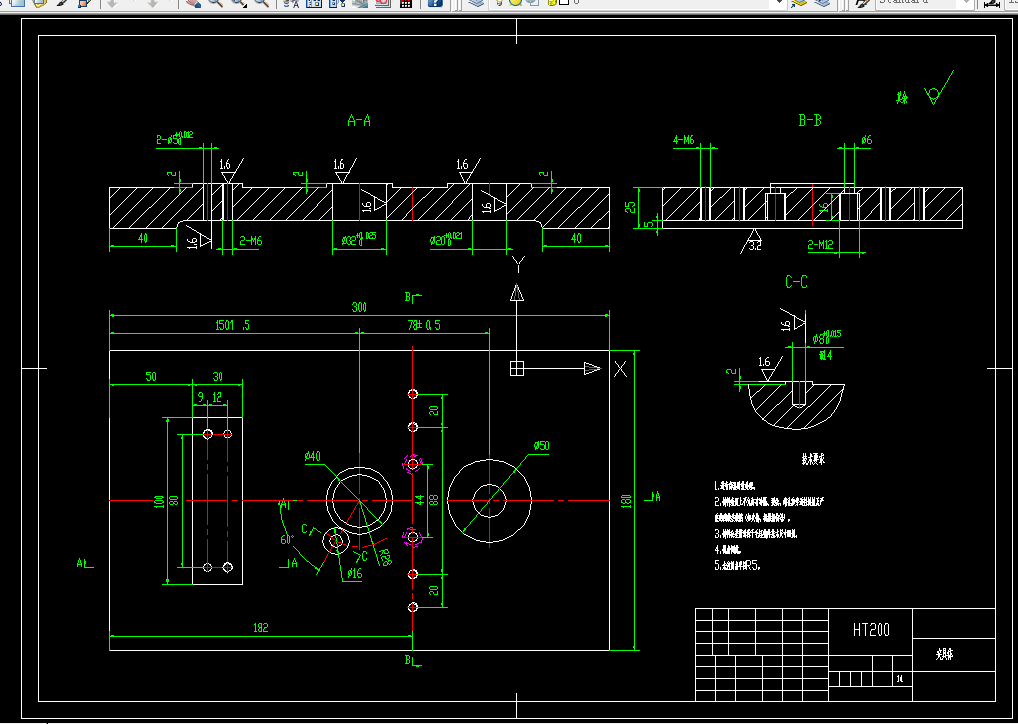This screenshot has height=724, width=1018.
Task: Click the ø6 hole callout
Action: [867, 140]
